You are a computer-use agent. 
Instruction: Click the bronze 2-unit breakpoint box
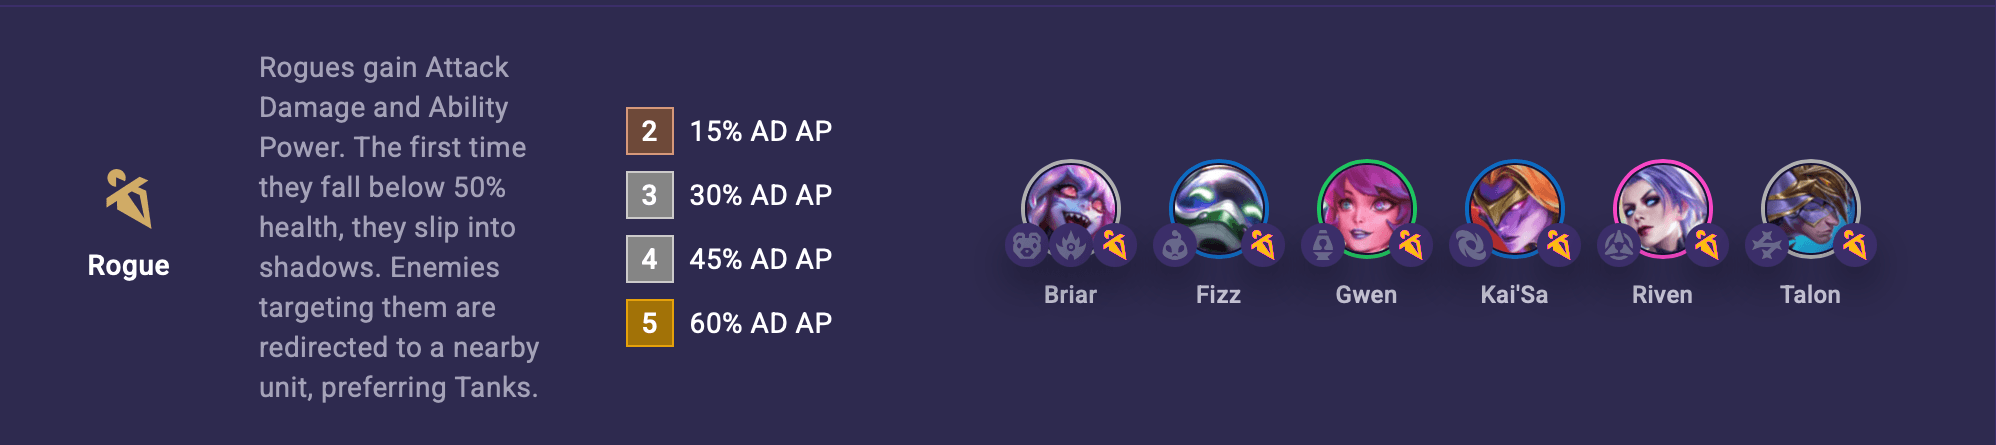click(x=650, y=131)
